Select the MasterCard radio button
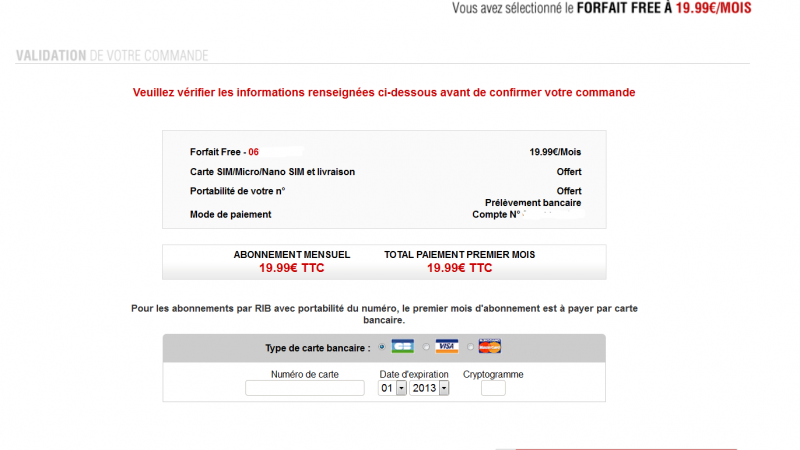The image size is (800, 450). coord(470,347)
